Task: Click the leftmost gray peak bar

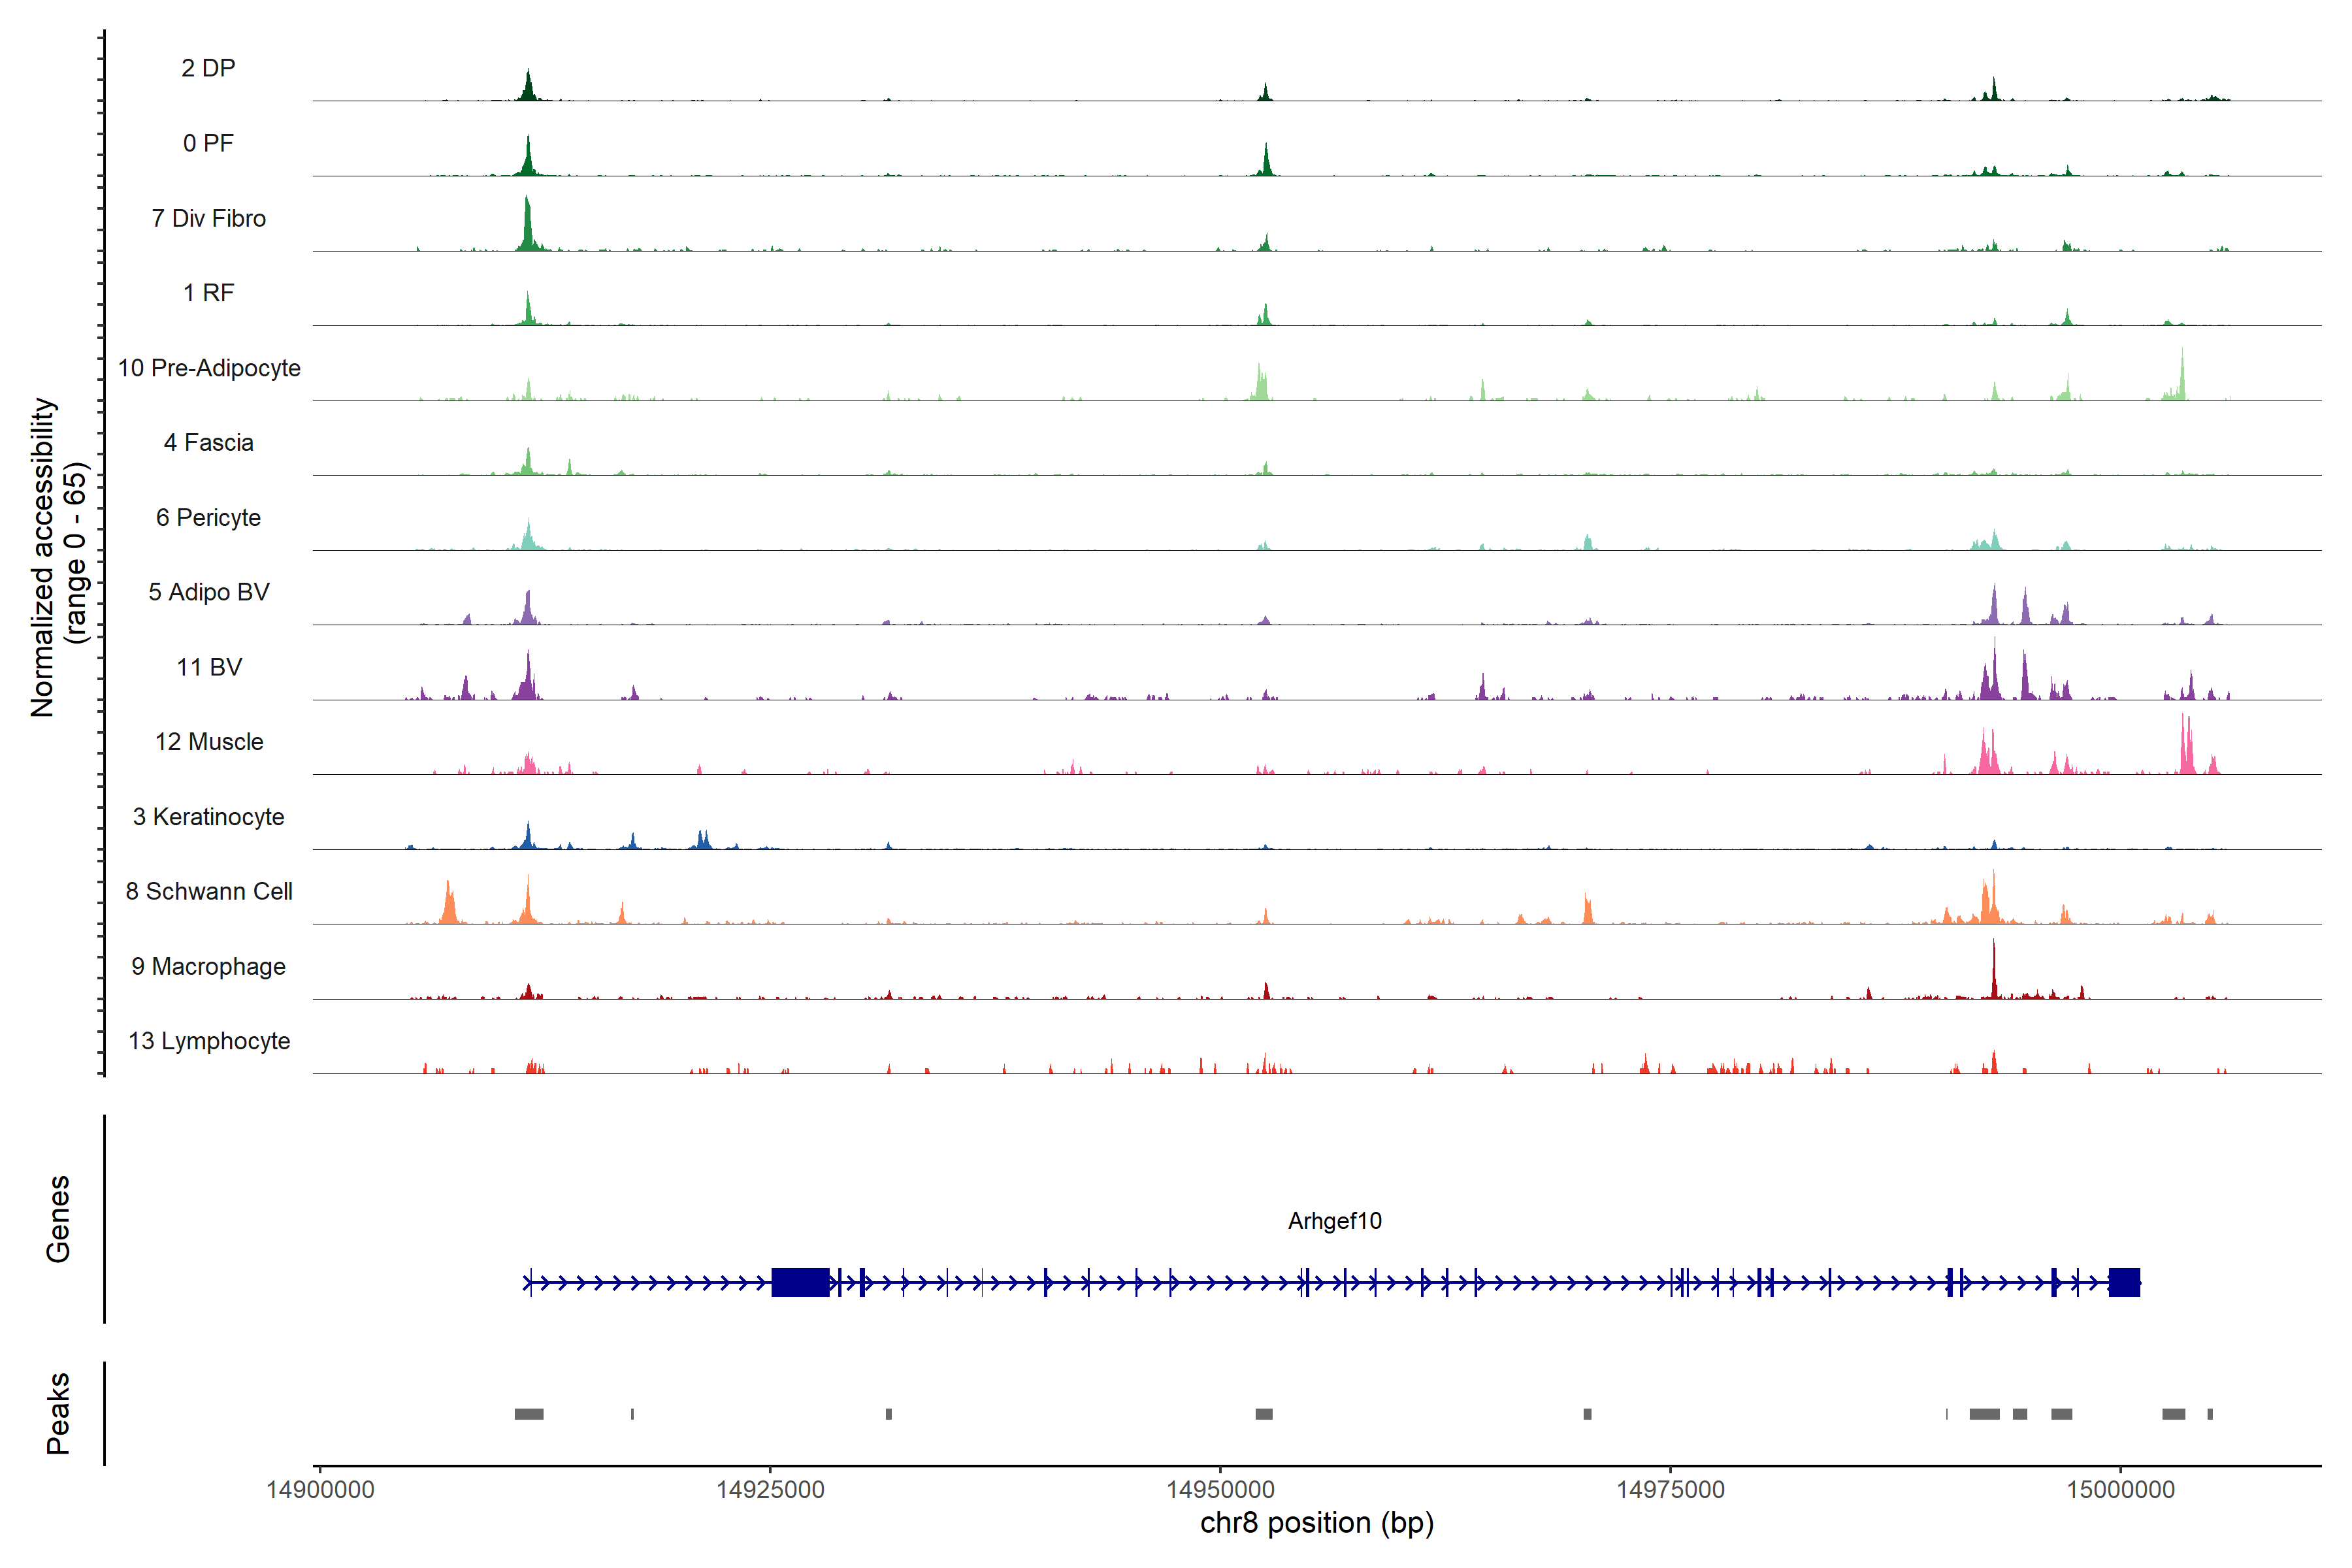Action: 529,1414
